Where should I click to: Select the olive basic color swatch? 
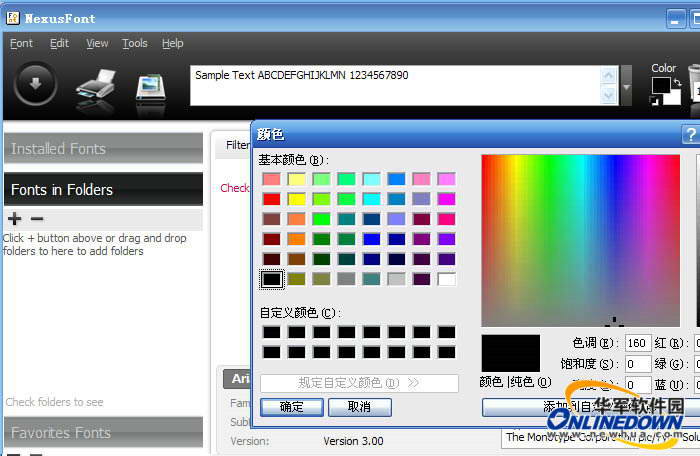(x=296, y=279)
